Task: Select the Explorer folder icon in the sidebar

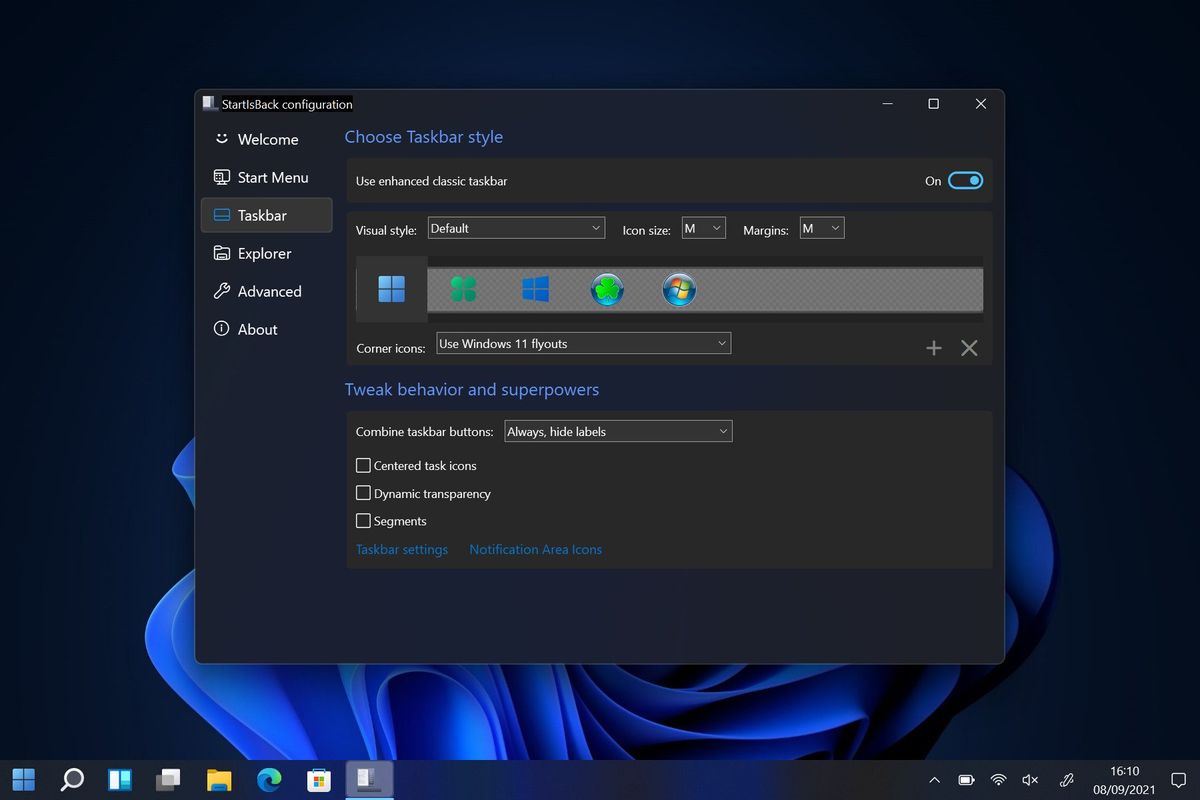Action: (221, 253)
